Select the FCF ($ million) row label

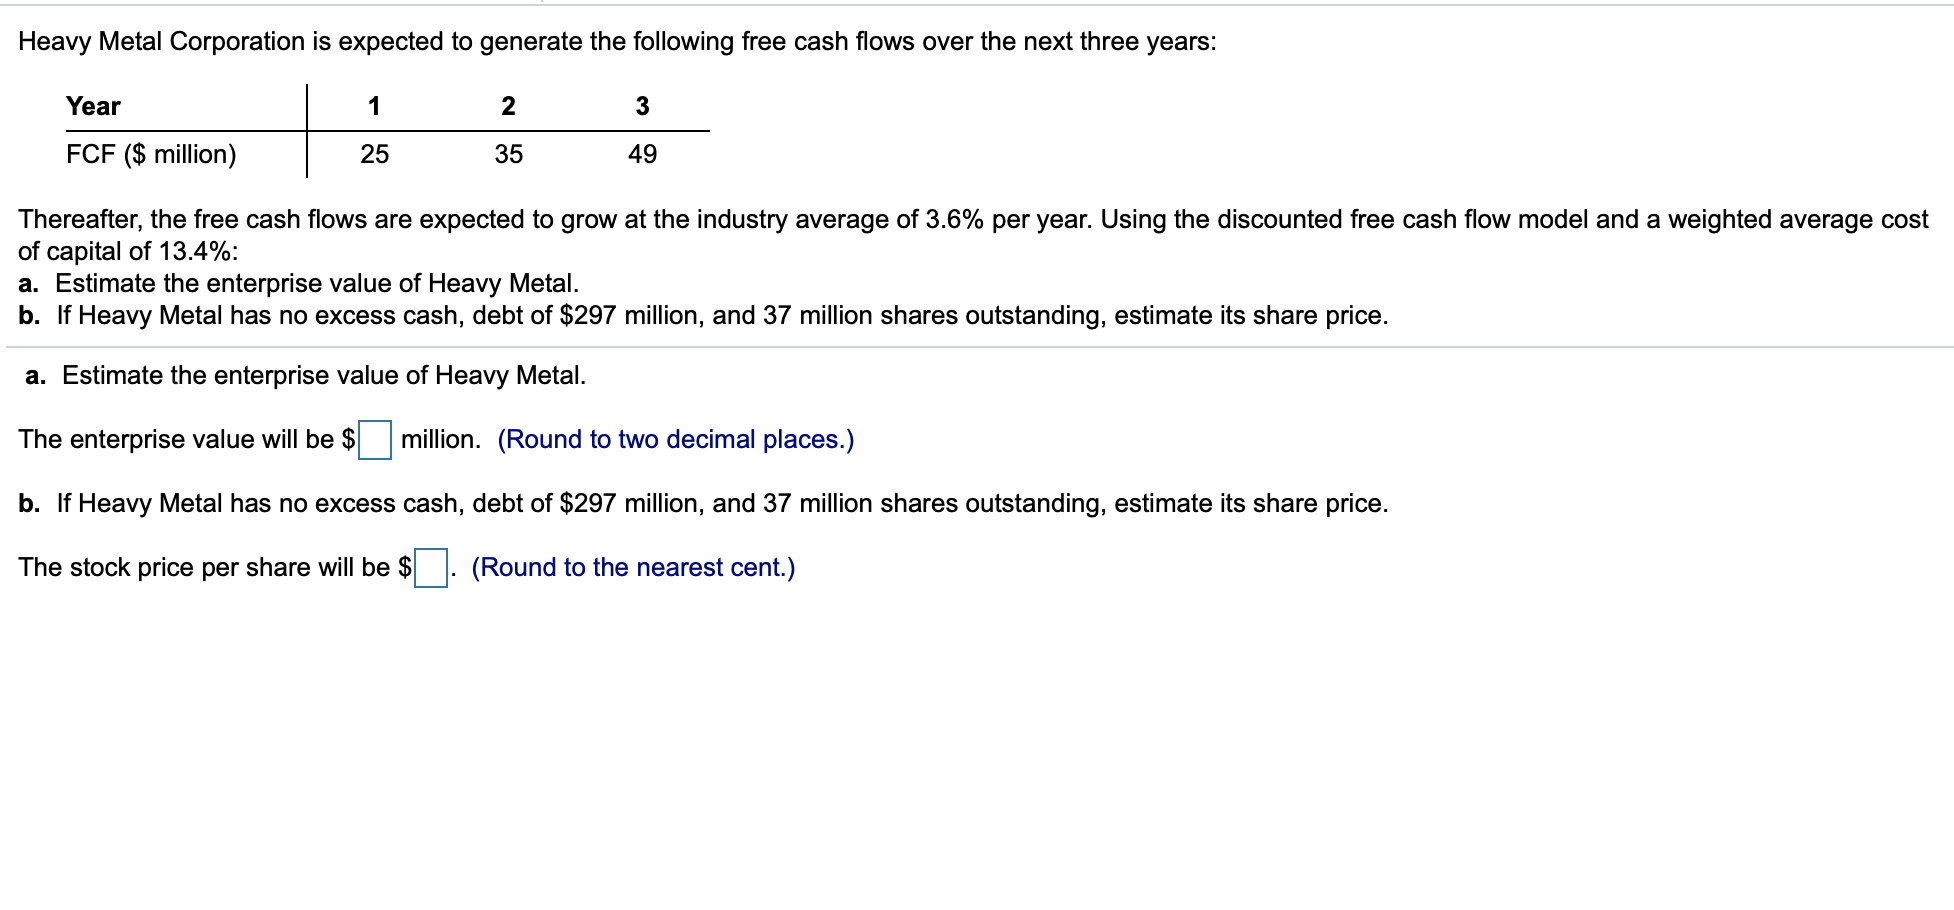[x=151, y=154]
